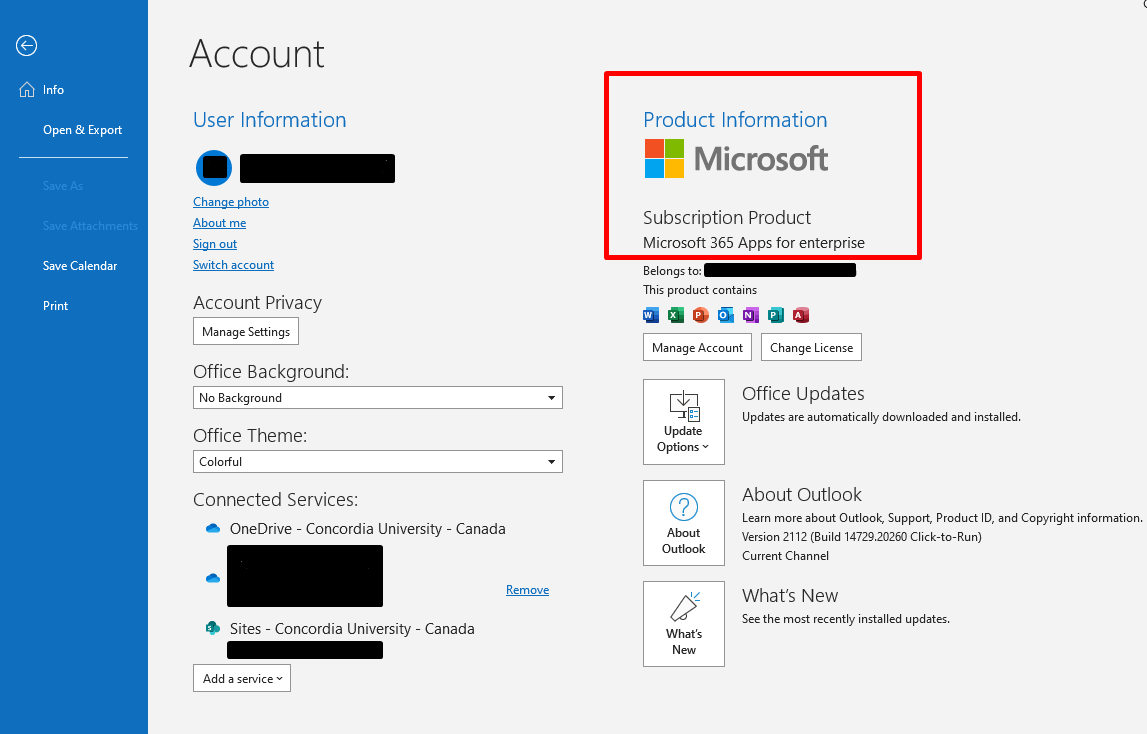
Task: Click the Switch account link
Action: tap(233, 265)
